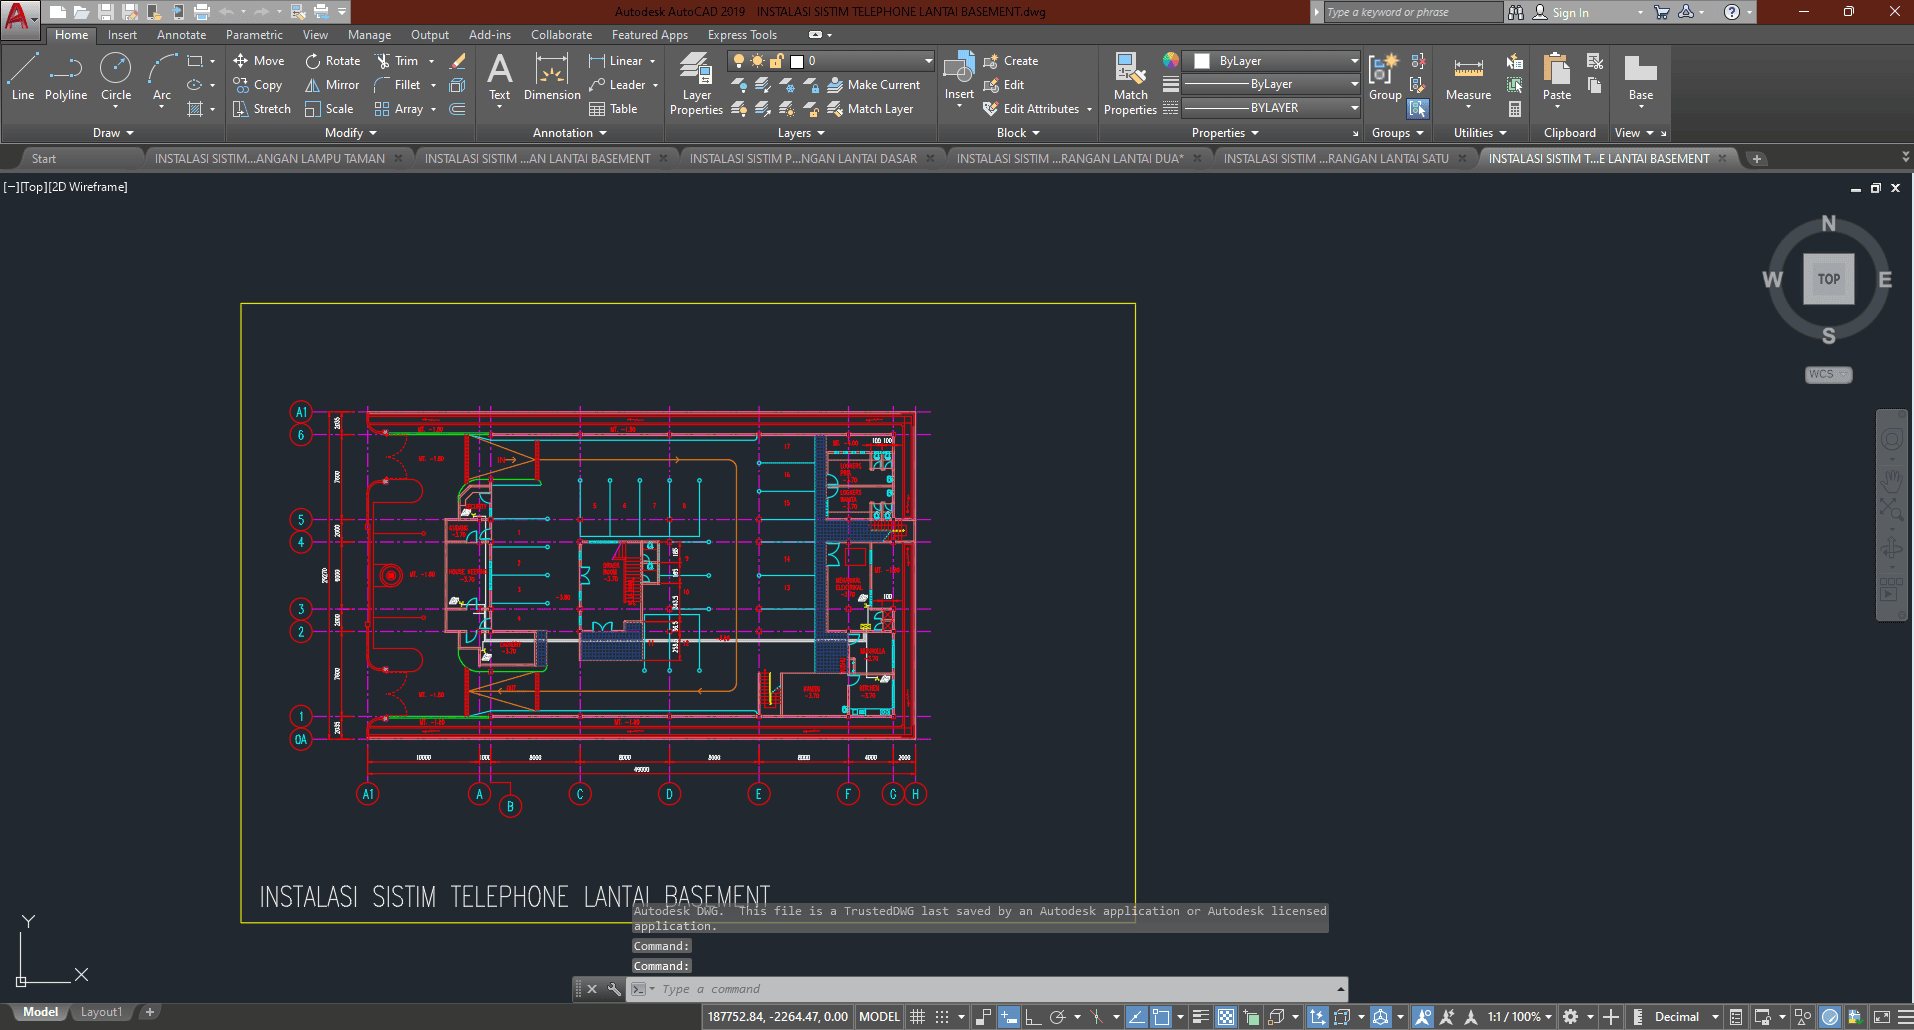The width and height of the screenshot is (1914, 1030).
Task: Open the layer name dropdown
Action: point(928,61)
